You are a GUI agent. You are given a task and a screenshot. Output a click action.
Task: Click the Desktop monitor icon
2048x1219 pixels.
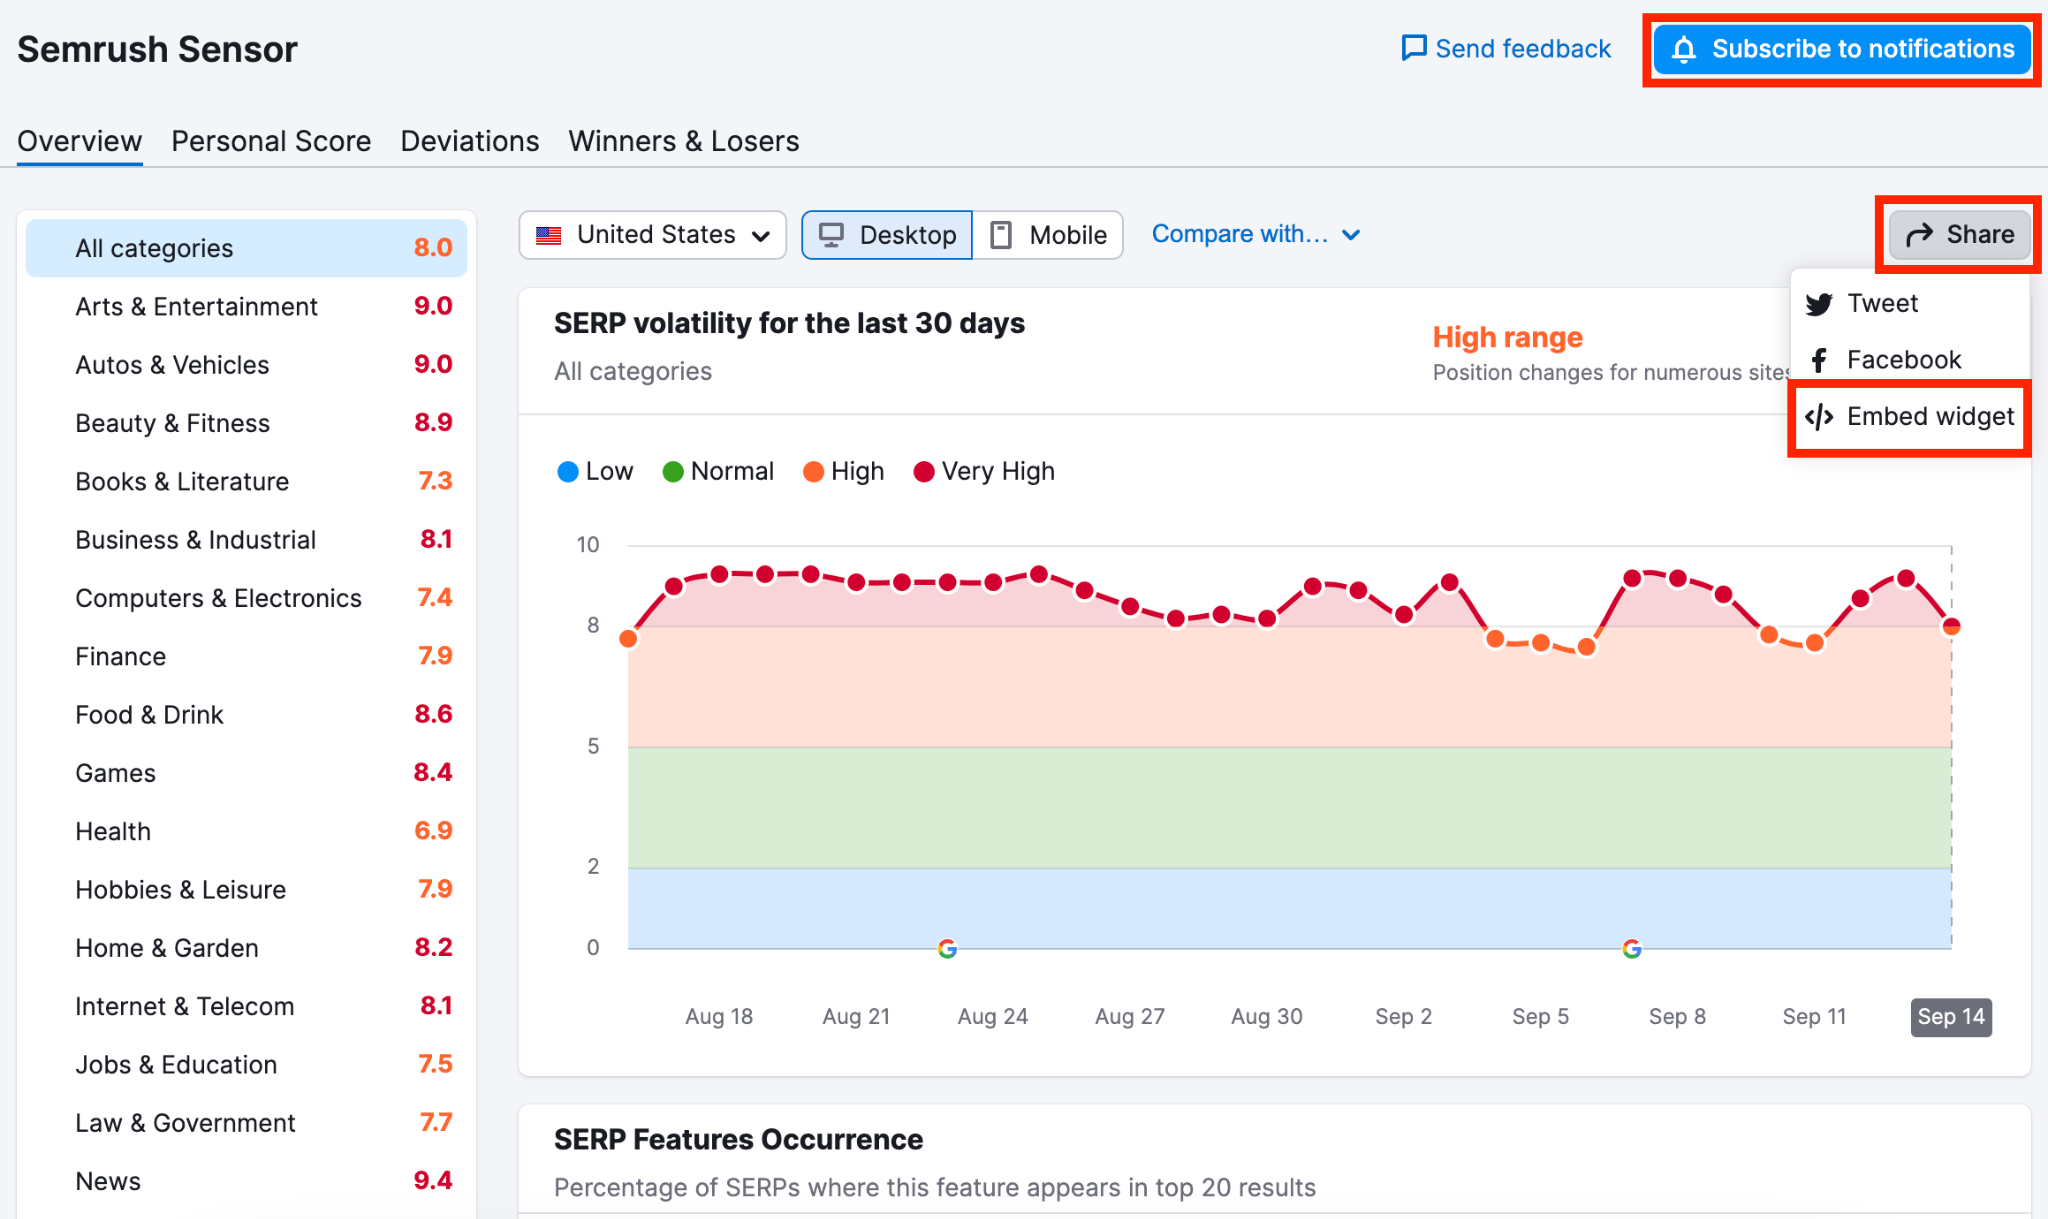pos(833,234)
